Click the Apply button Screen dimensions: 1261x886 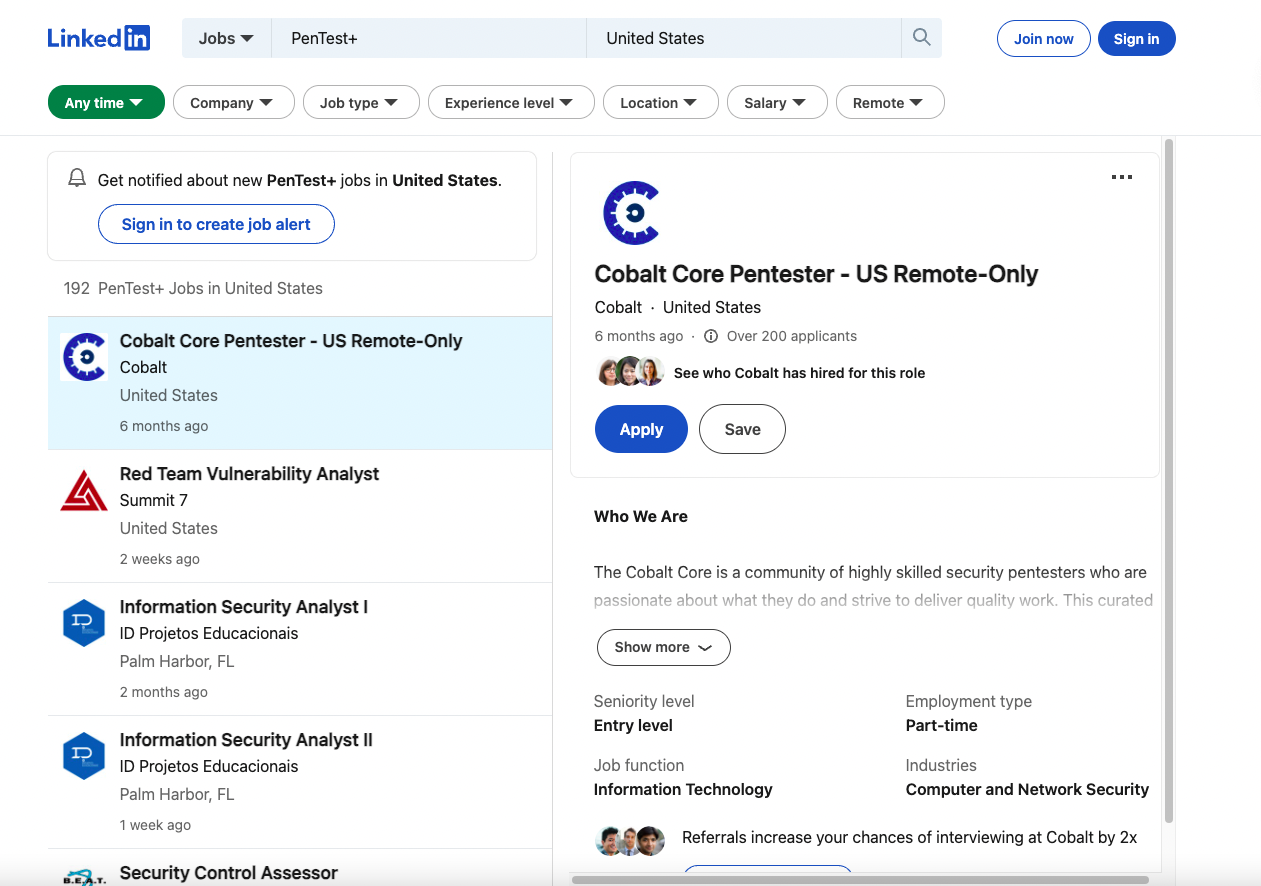click(641, 429)
